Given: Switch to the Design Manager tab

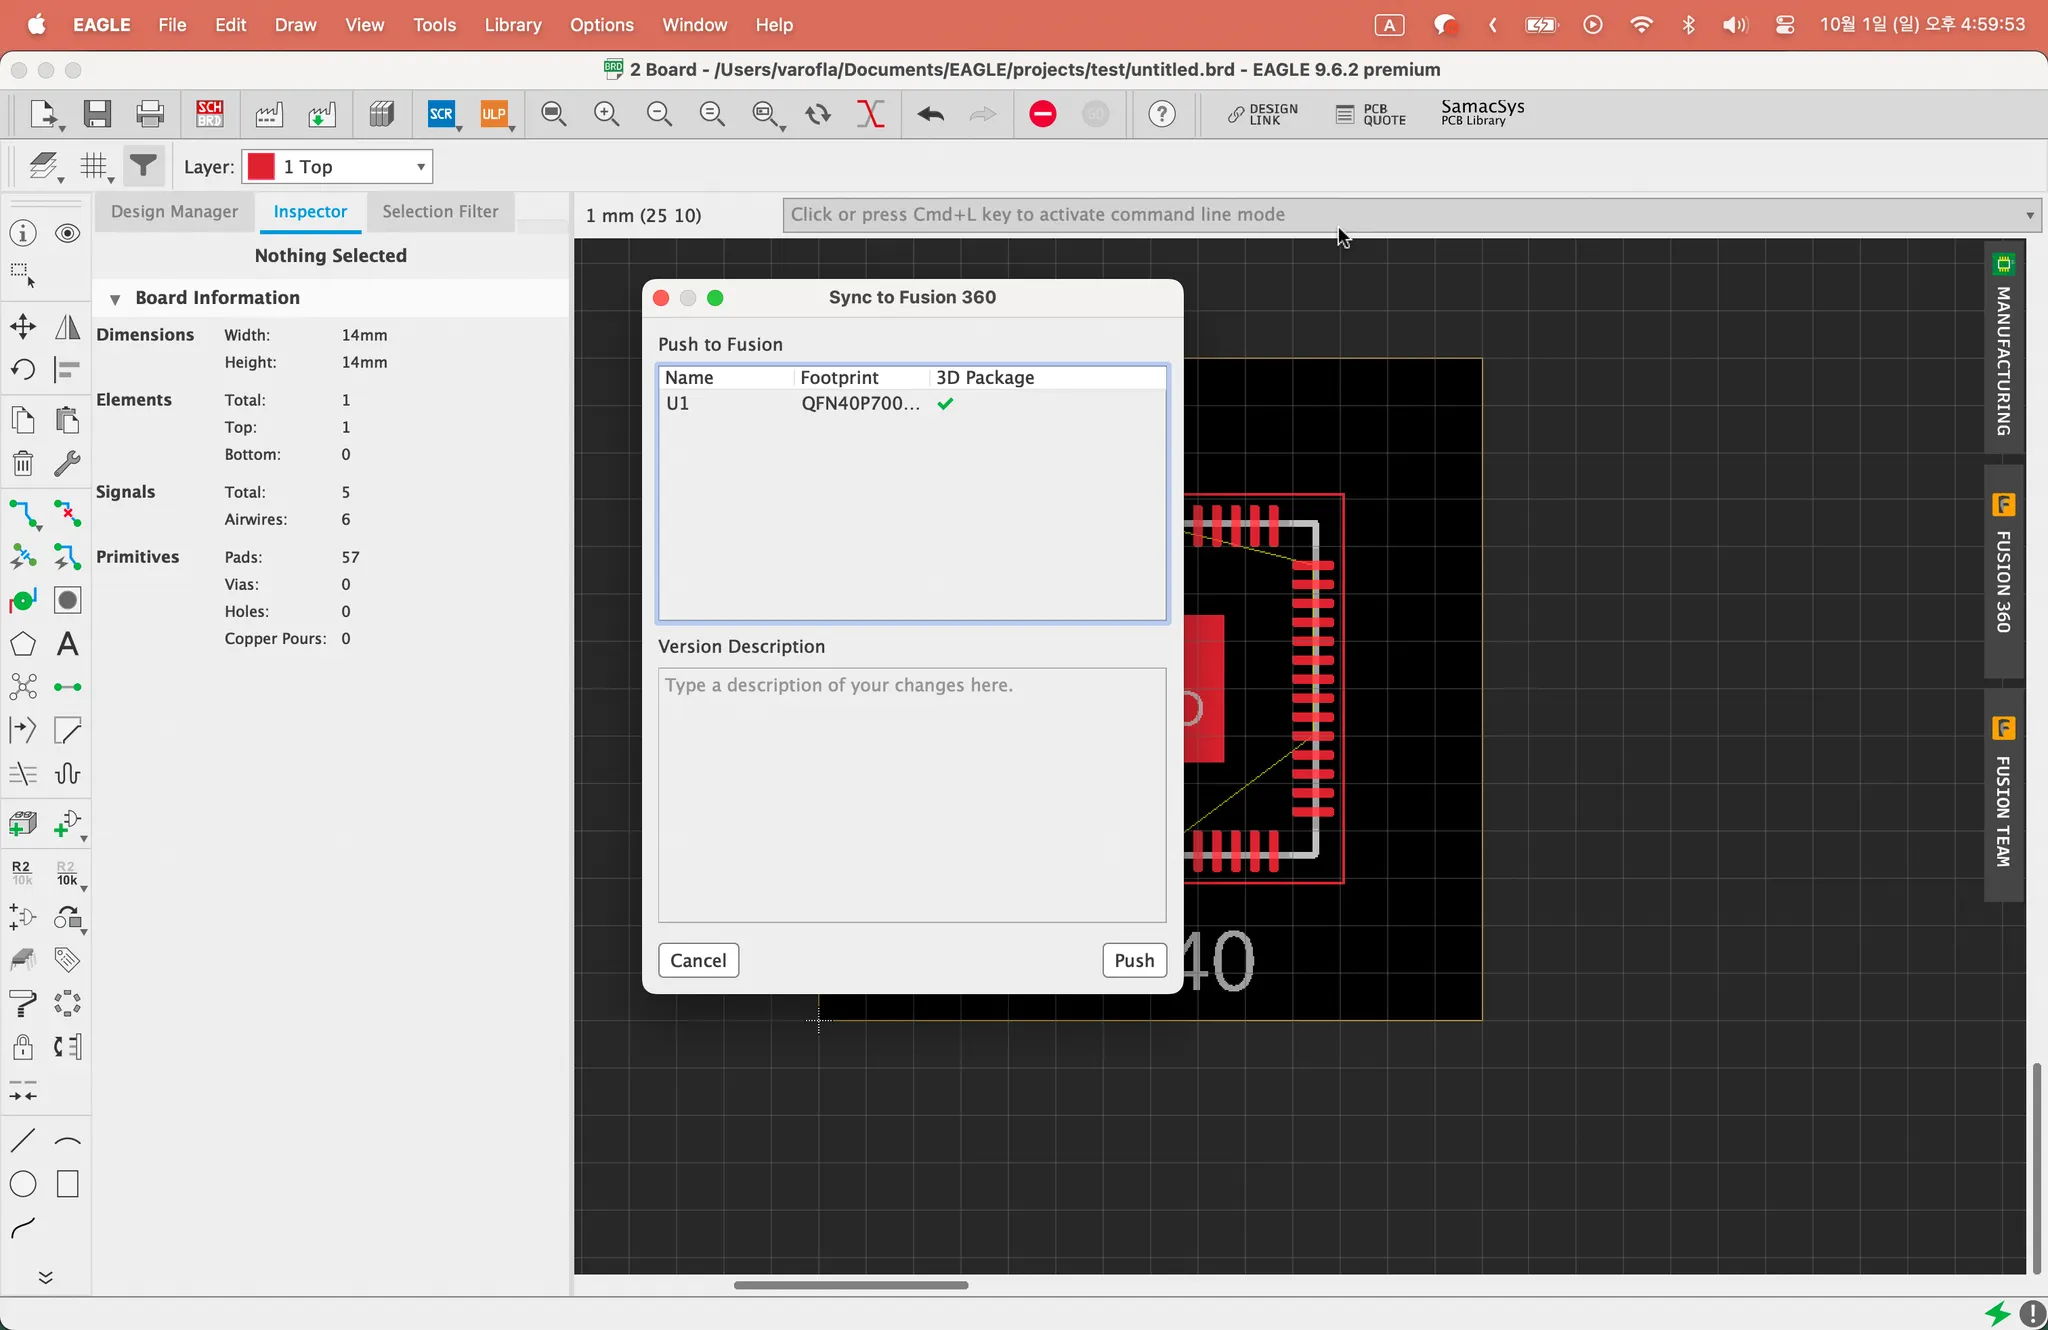Looking at the screenshot, I should pos(174,212).
